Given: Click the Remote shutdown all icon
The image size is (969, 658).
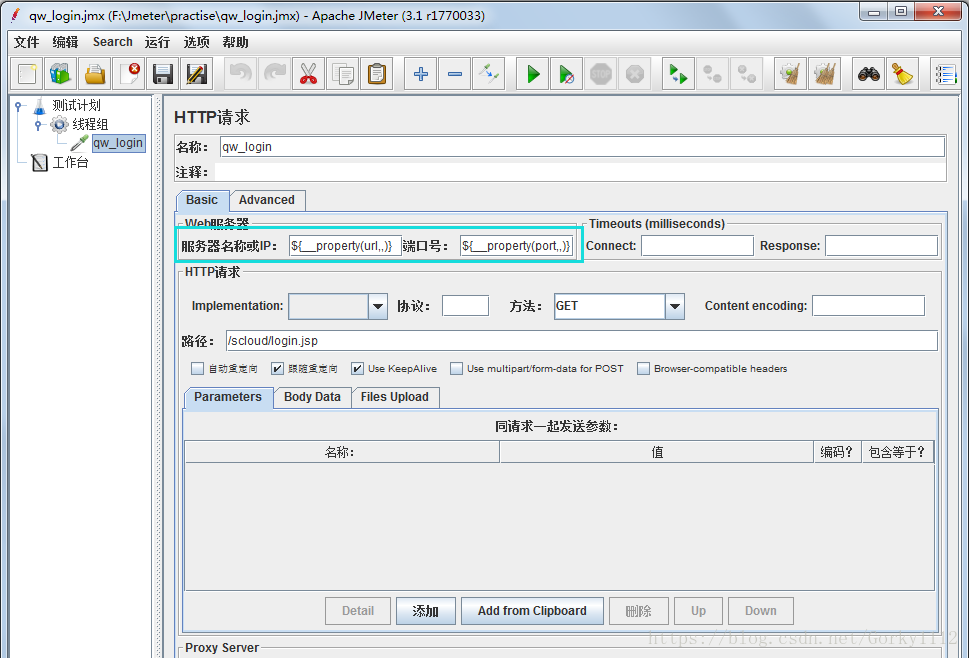Looking at the screenshot, I should pyautogui.click(x=747, y=75).
